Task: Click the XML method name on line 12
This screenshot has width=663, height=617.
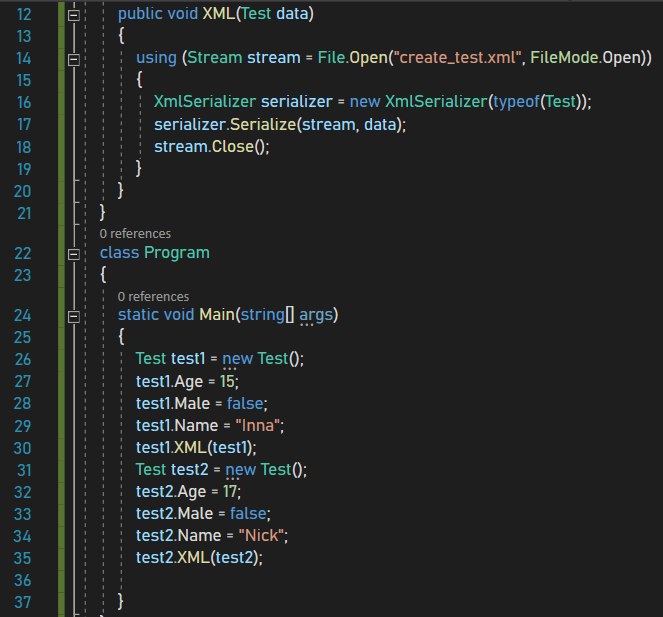Action: (219, 14)
